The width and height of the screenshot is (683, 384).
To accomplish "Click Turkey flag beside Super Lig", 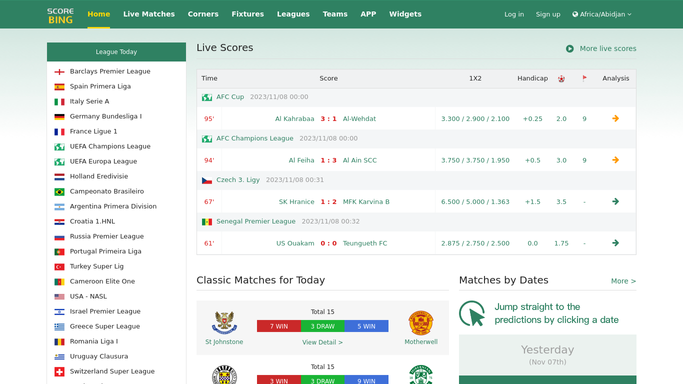I will pos(59,266).
